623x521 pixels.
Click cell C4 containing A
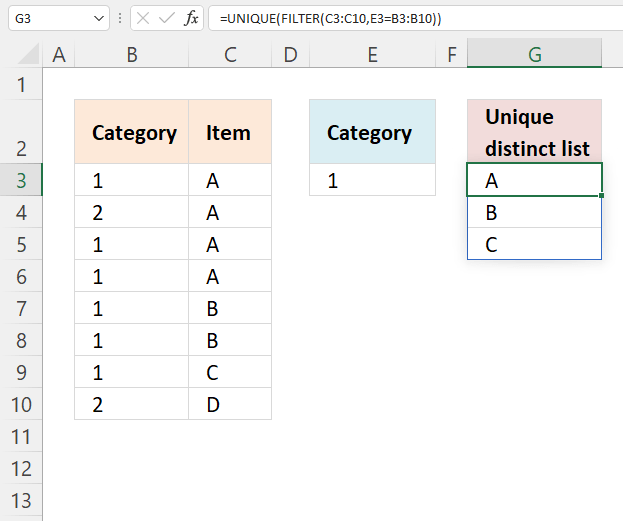tap(230, 212)
